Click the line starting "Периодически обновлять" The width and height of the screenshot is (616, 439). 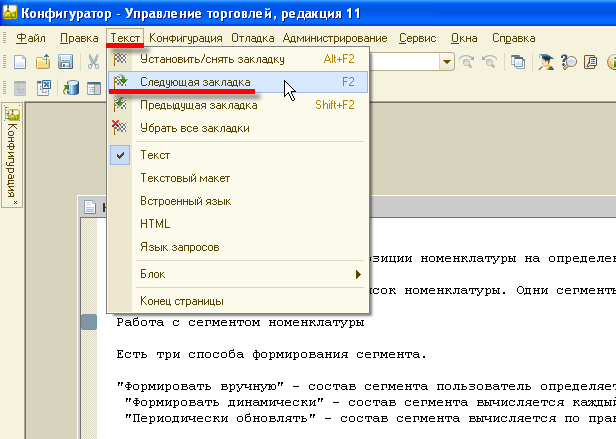click(x=370, y=418)
